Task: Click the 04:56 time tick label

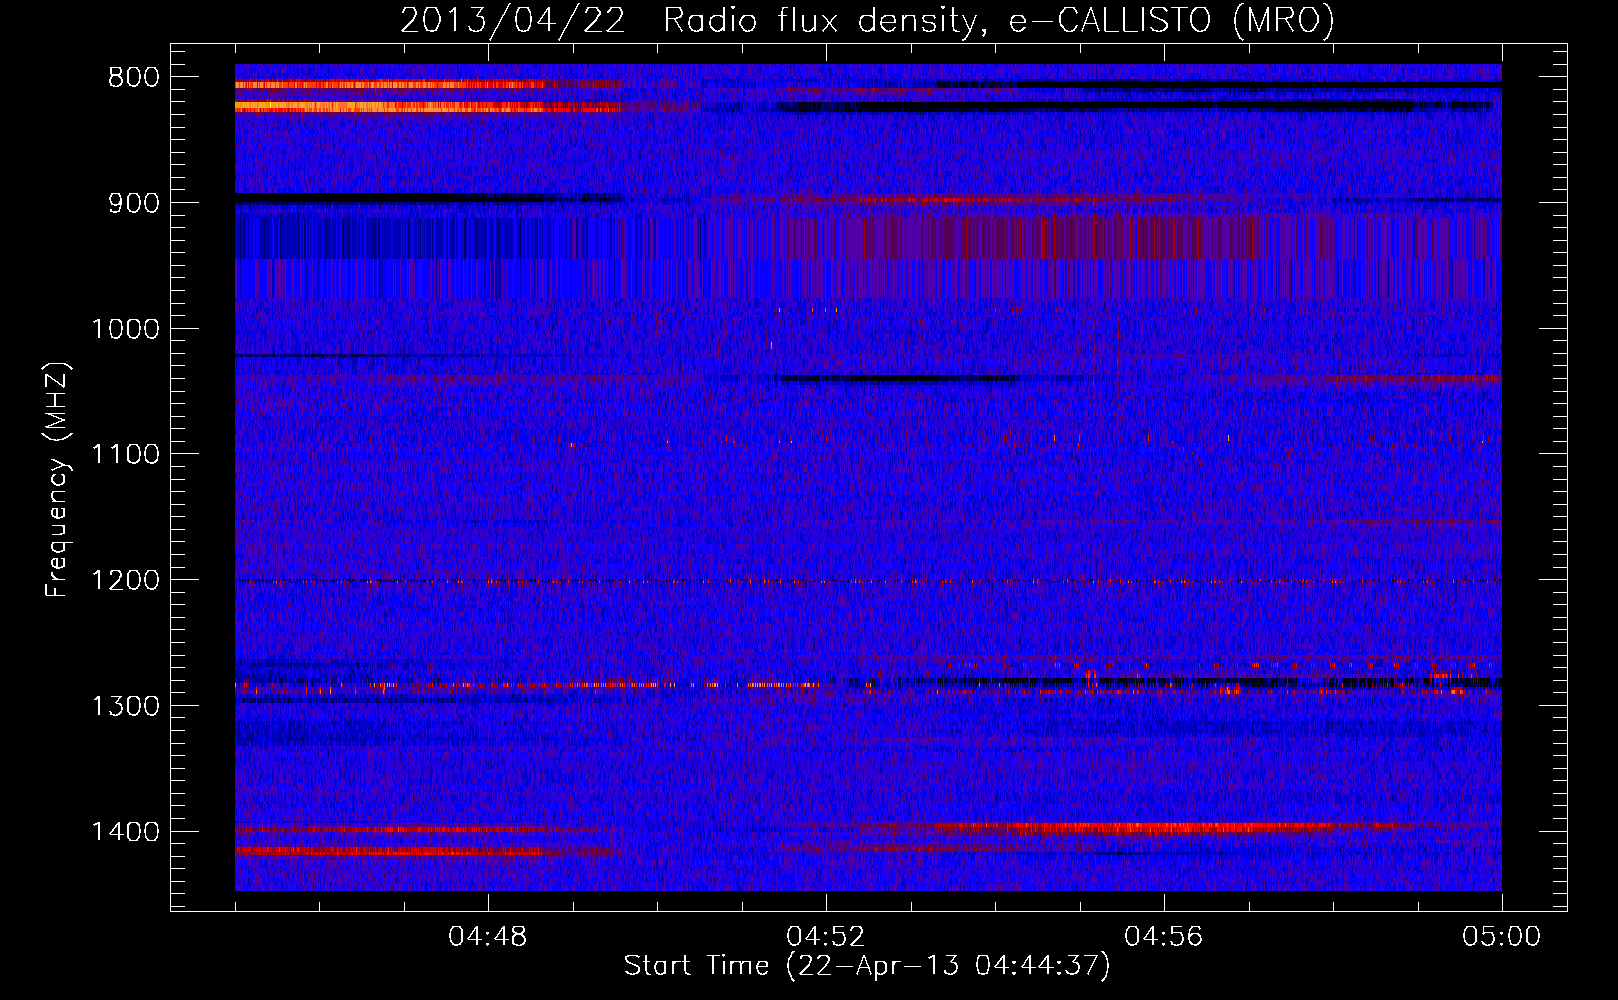Action: tap(1164, 937)
